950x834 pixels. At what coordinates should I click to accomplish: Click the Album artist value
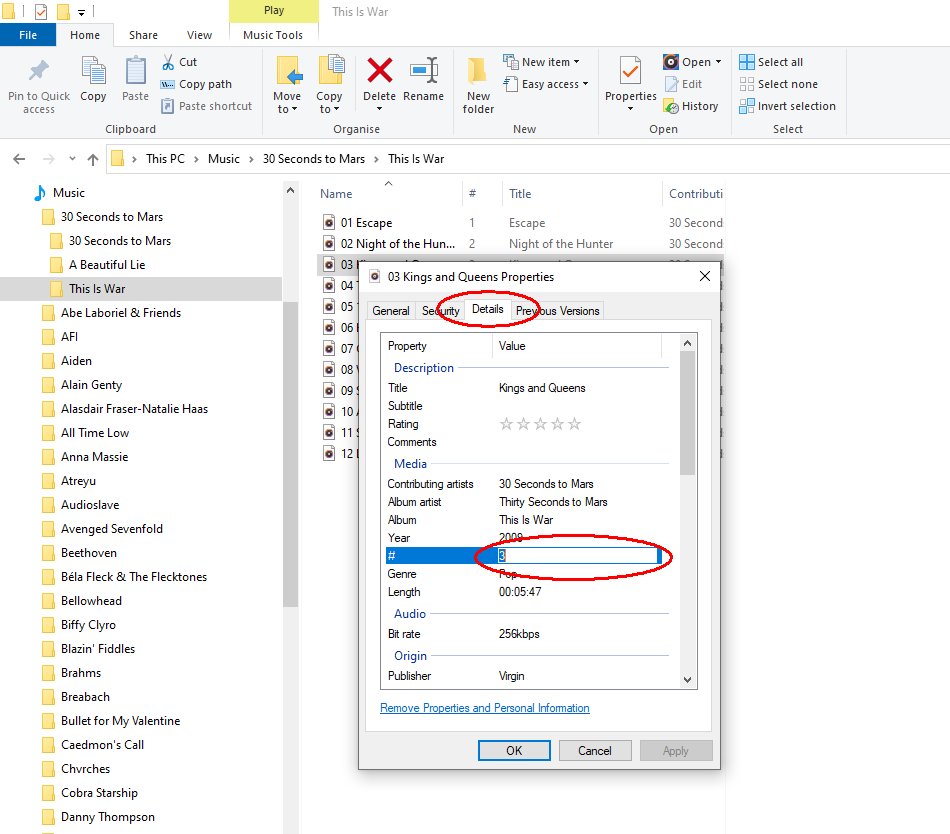pos(553,501)
